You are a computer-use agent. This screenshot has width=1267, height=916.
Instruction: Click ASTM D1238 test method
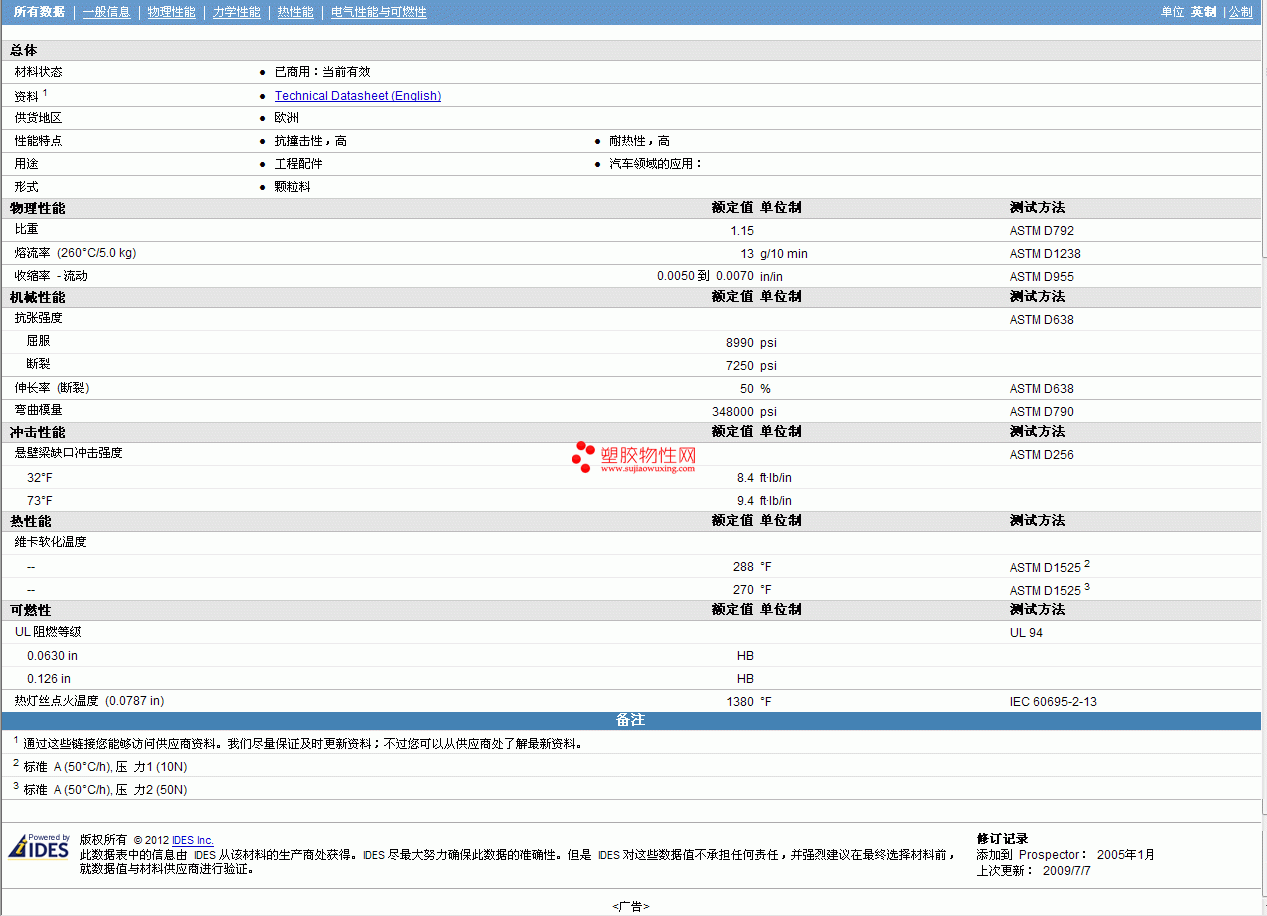1045,254
